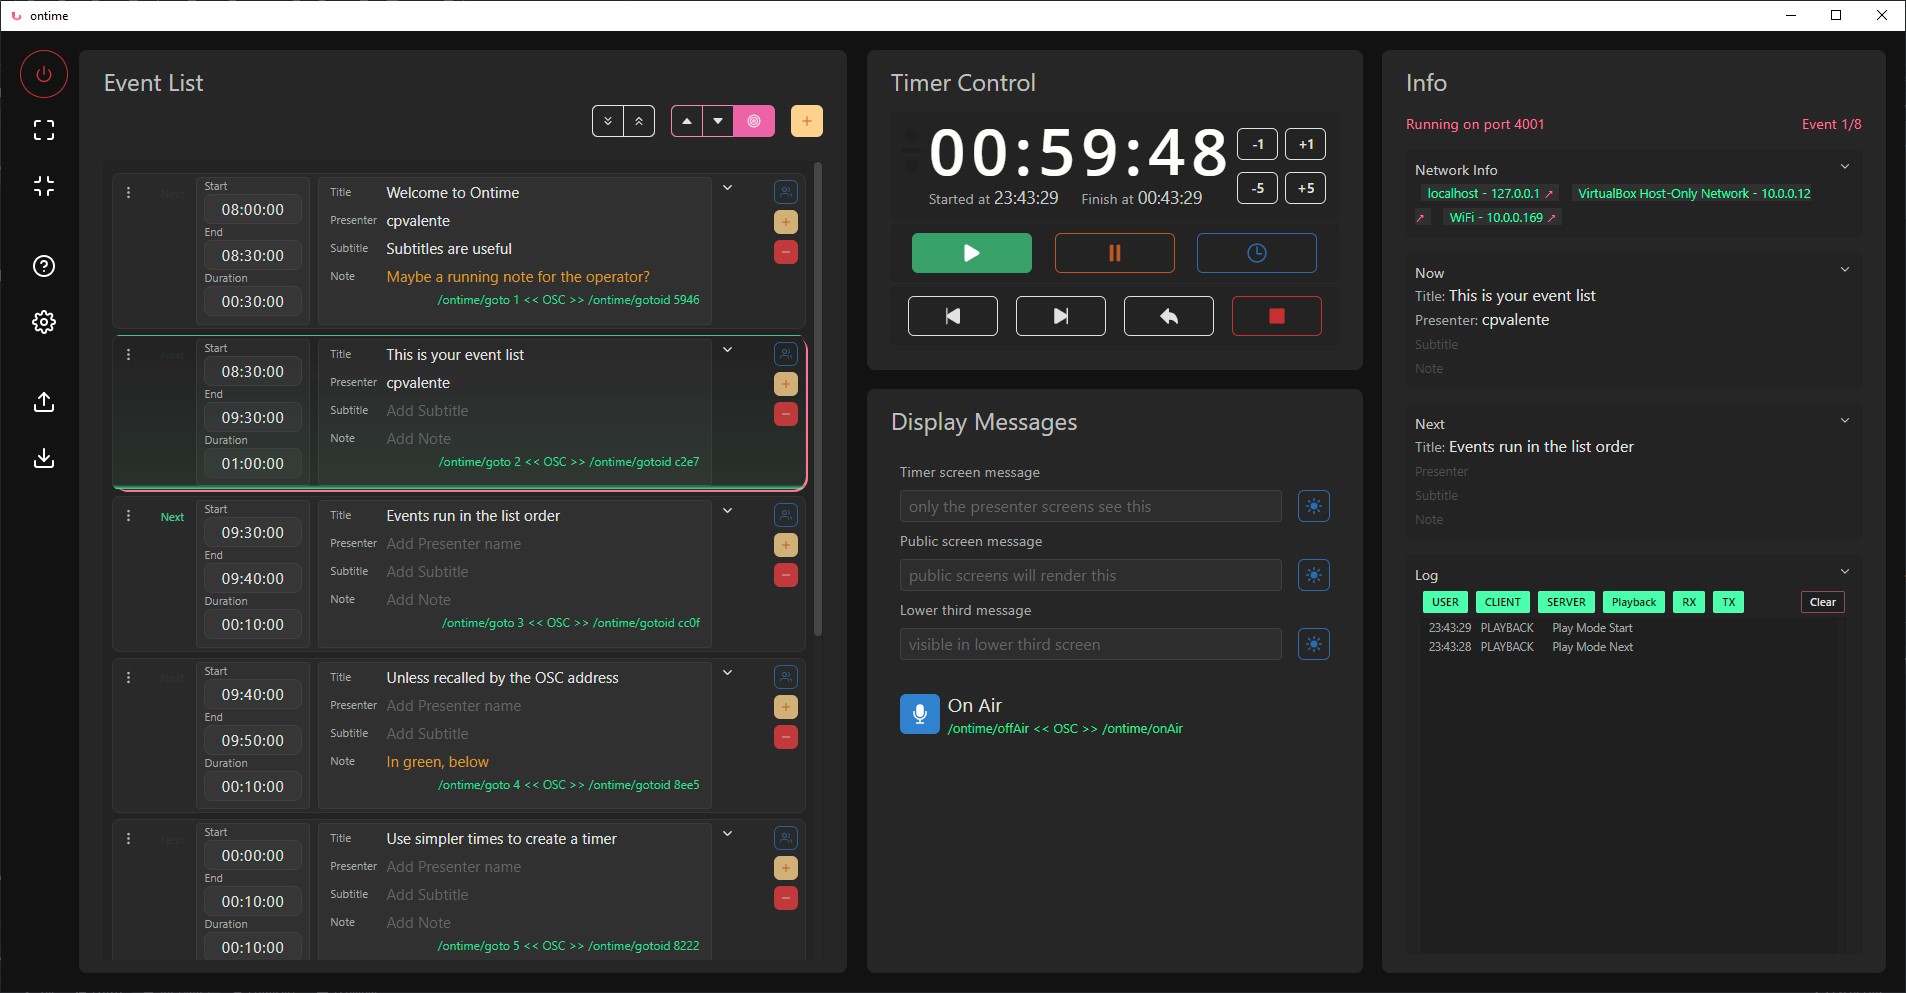Move cursor up with up-triangle button
The height and width of the screenshot is (993, 1906).
pyautogui.click(x=687, y=121)
